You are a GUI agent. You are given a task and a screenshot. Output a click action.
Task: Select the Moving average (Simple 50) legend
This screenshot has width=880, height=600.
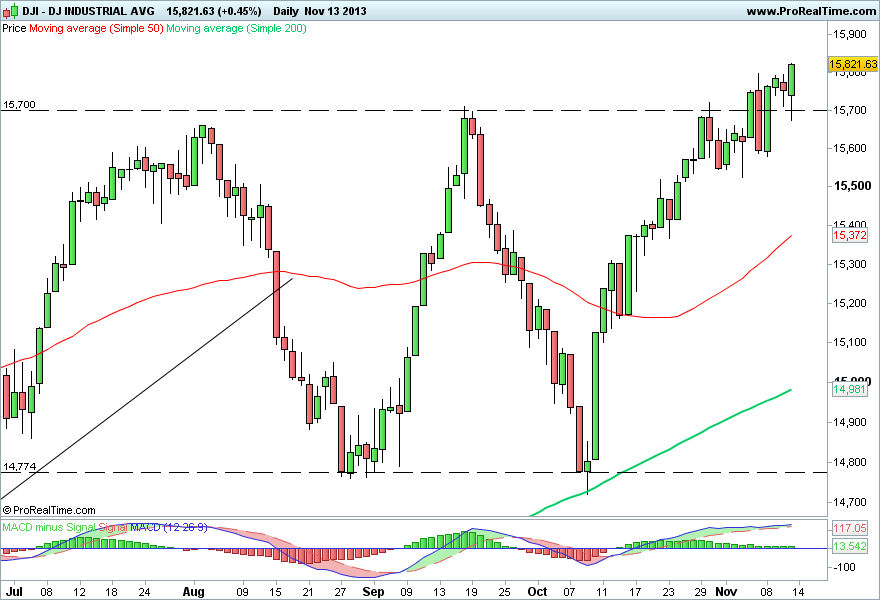[x=96, y=28]
